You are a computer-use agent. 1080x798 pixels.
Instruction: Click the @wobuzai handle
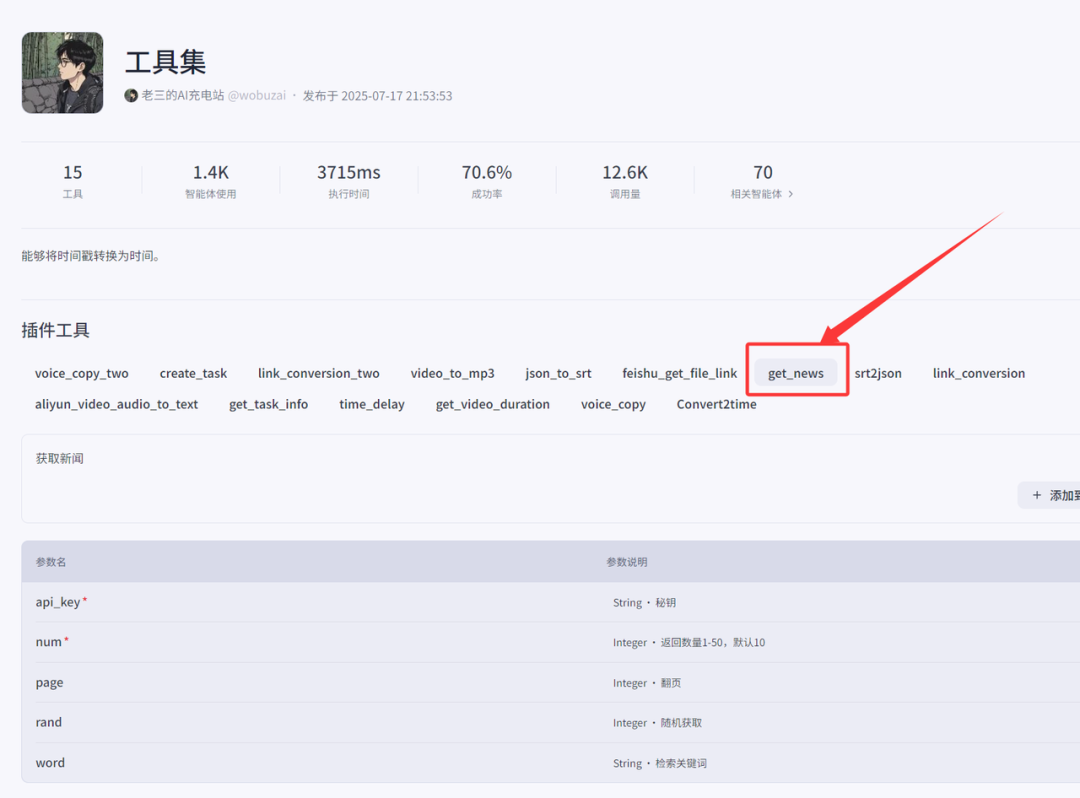coord(257,96)
